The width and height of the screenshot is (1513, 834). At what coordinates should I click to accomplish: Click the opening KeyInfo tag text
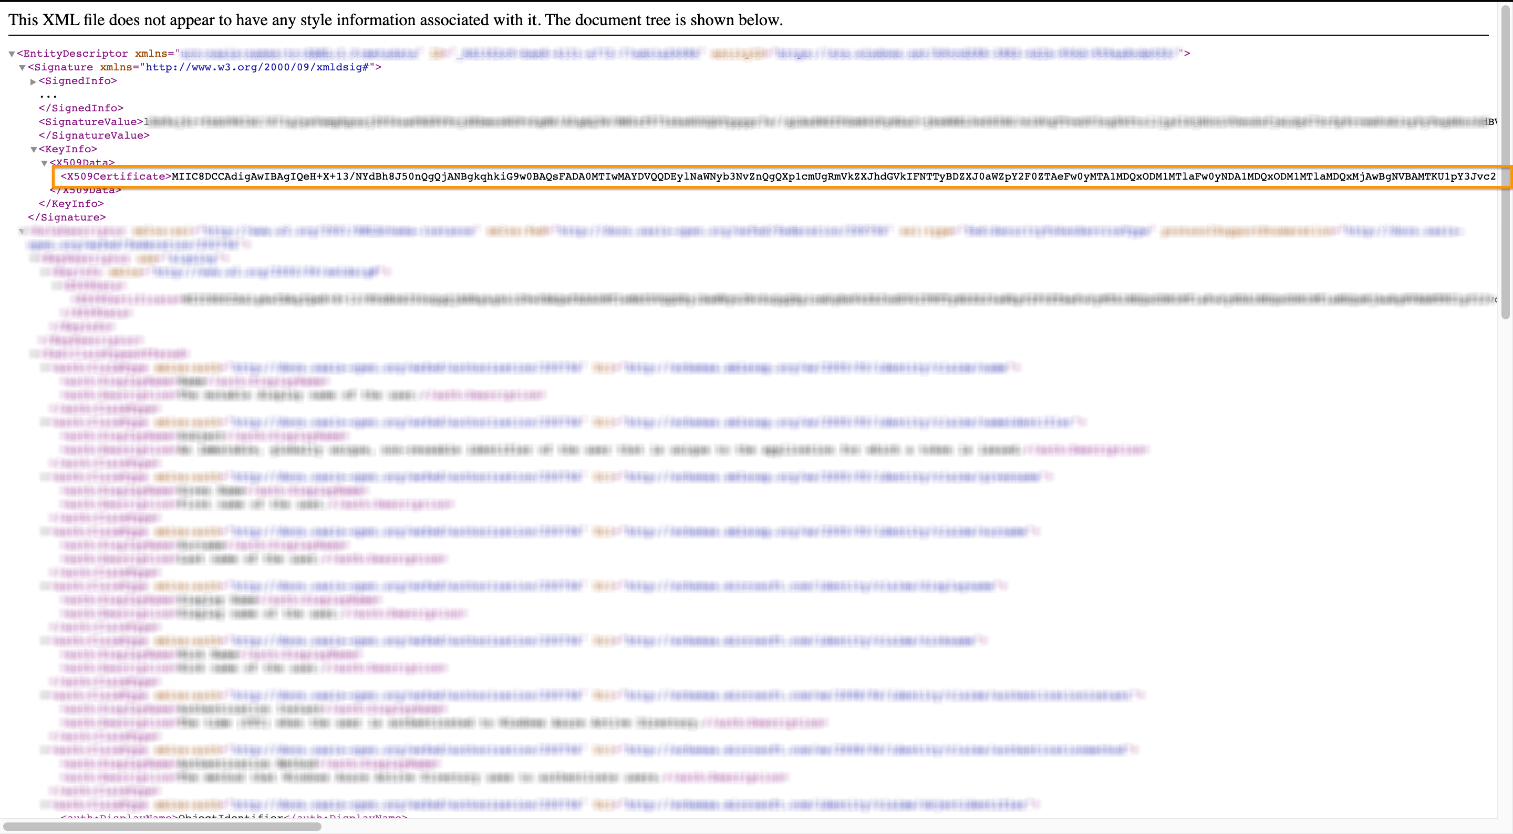68,149
